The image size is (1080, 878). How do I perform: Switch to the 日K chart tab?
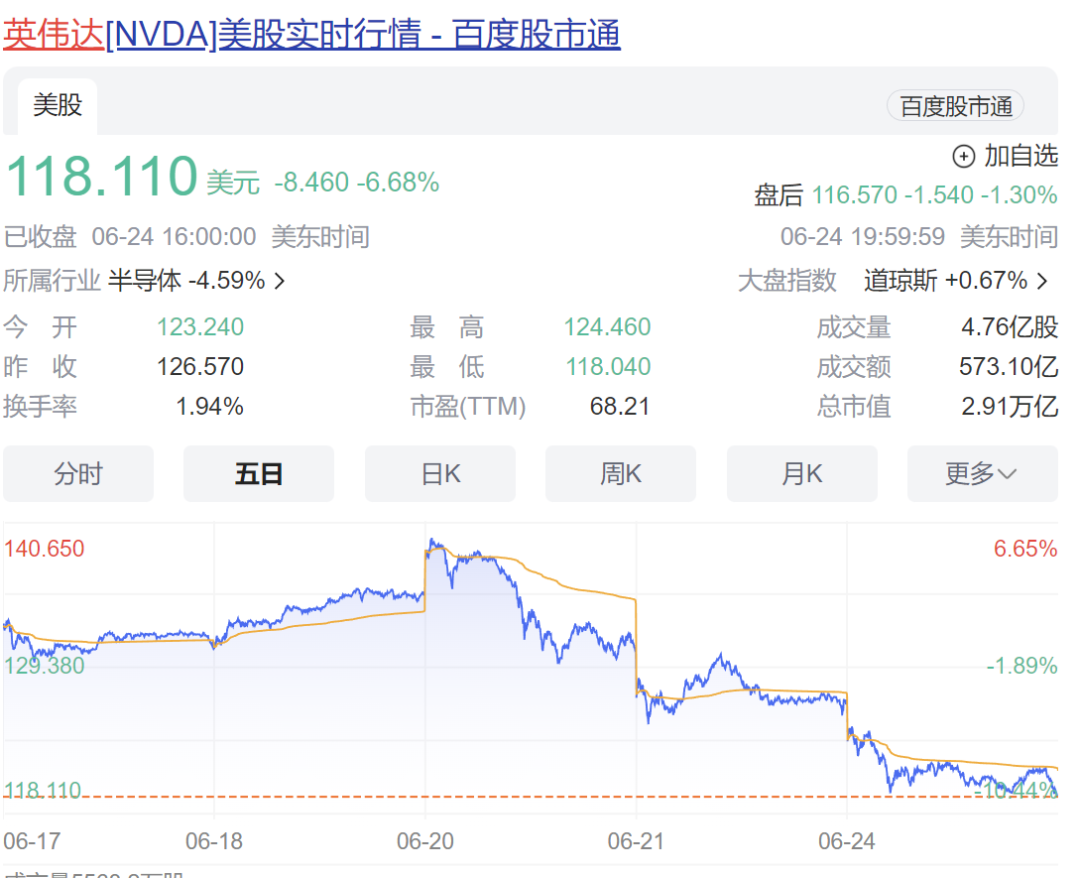pyautogui.click(x=440, y=474)
